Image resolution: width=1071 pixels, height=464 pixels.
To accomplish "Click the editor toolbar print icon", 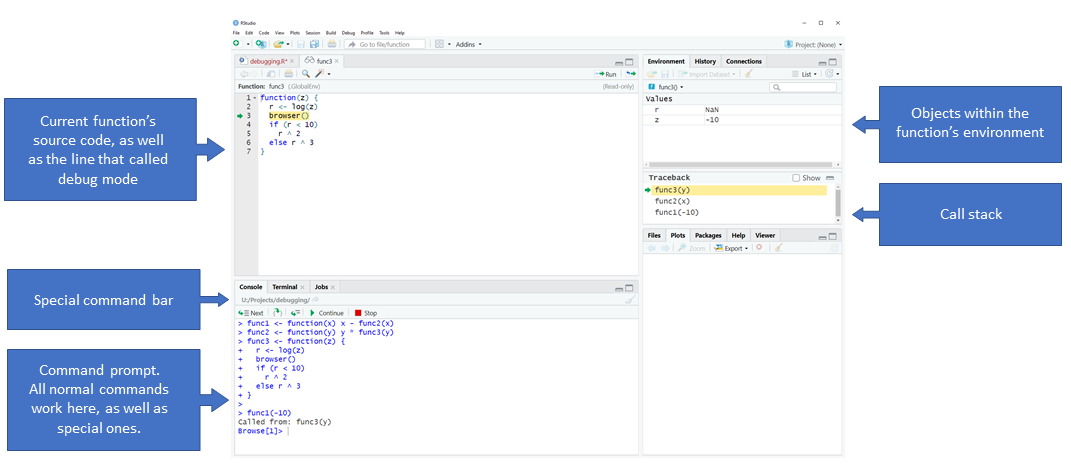I will pyautogui.click(x=288, y=74).
